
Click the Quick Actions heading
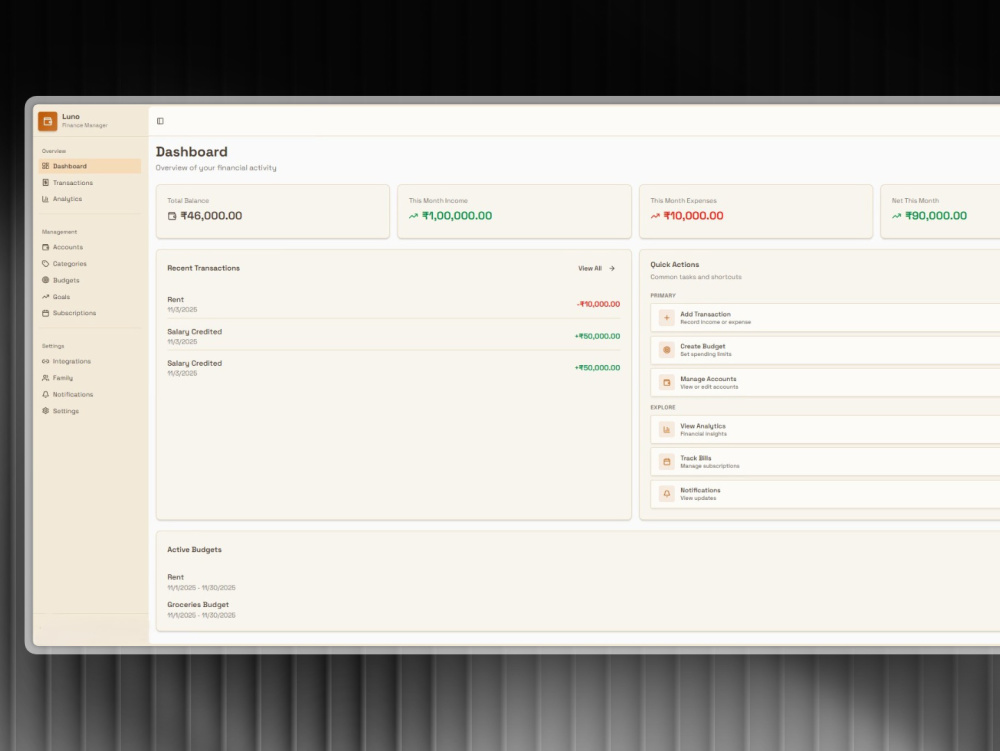point(675,265)
